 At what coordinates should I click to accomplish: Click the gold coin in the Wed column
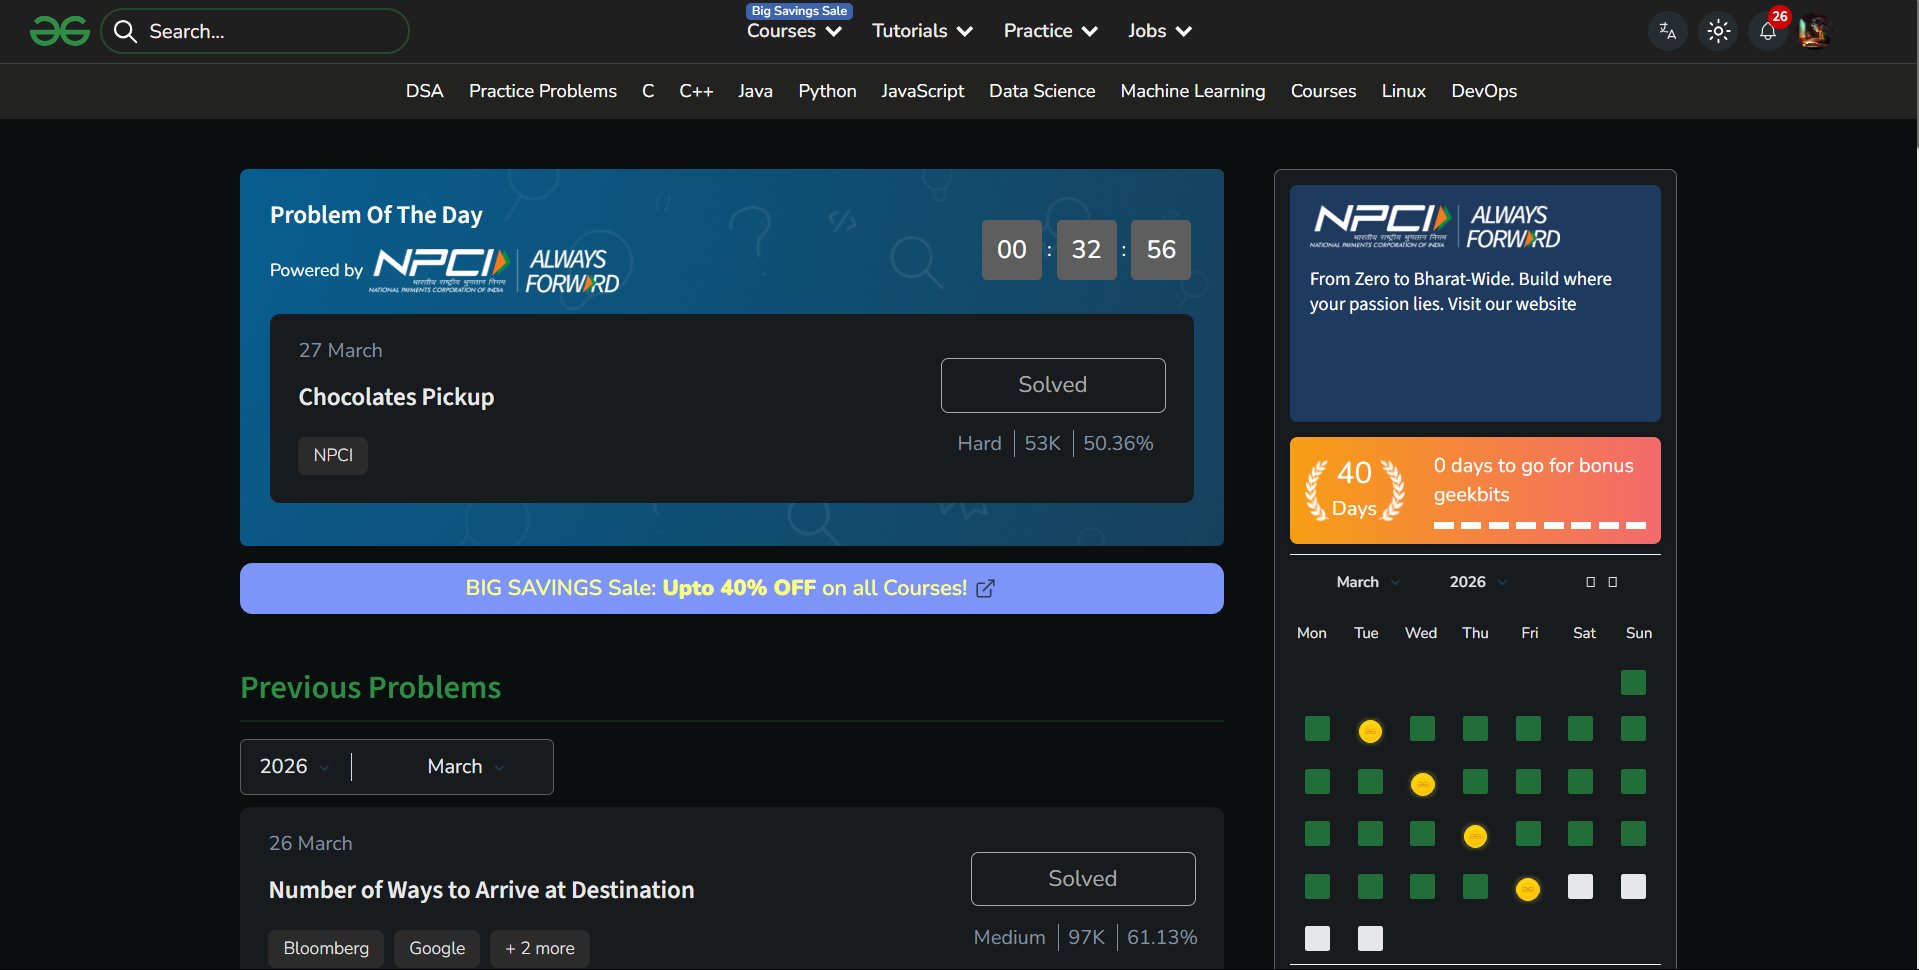click(x=1422, y=784)
